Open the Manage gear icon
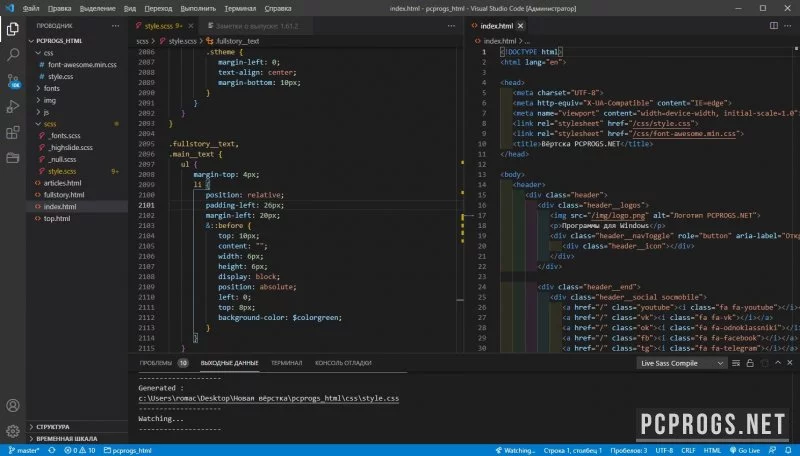The width and height of the screenshot is (800, 456). tap(13, 431)
